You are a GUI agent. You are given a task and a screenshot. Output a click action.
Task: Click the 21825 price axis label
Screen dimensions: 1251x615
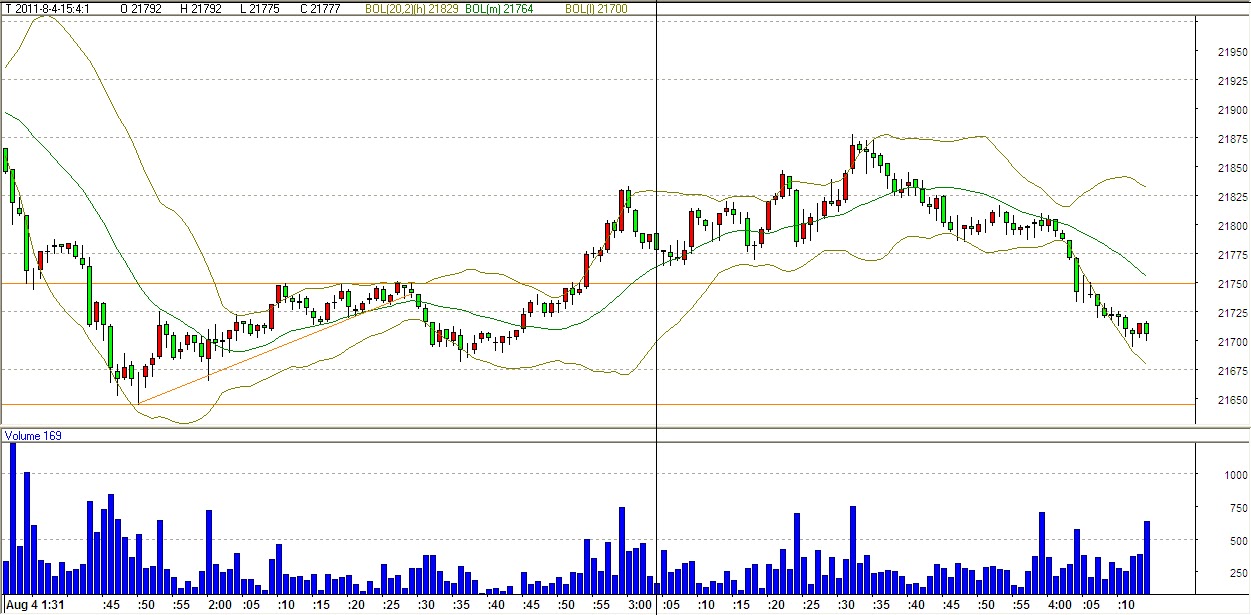[1232, 197]
